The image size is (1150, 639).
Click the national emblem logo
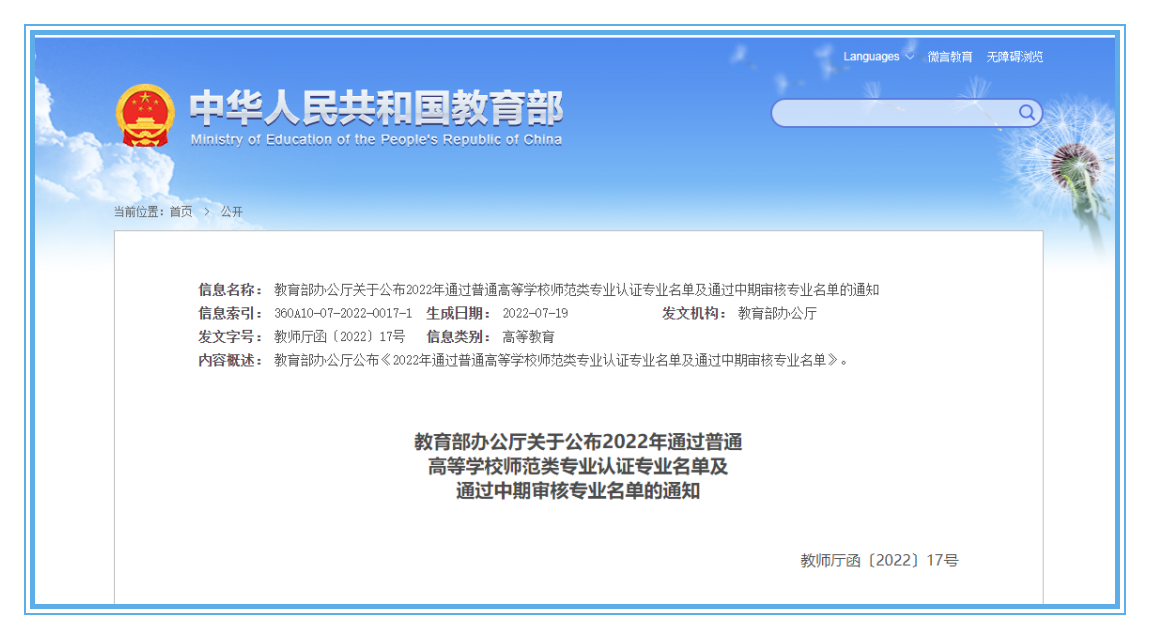[144, 115]
